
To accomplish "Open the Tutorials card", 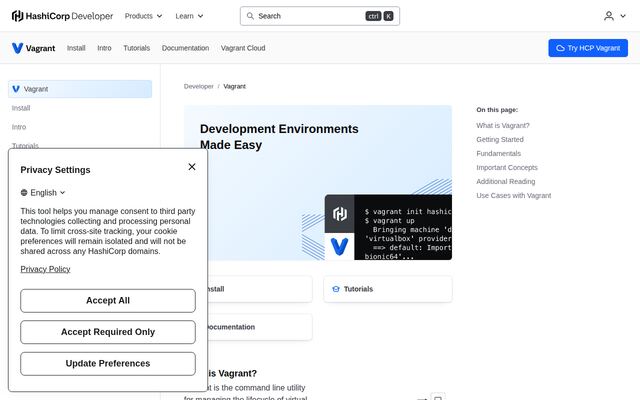I will (x=388, y=289).
